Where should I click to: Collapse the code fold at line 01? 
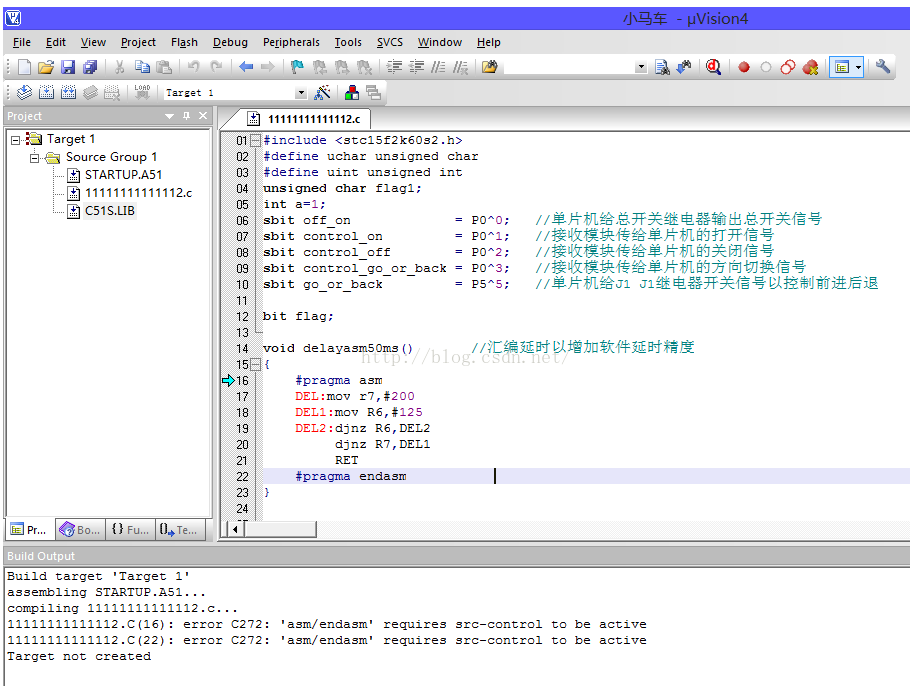255,141
